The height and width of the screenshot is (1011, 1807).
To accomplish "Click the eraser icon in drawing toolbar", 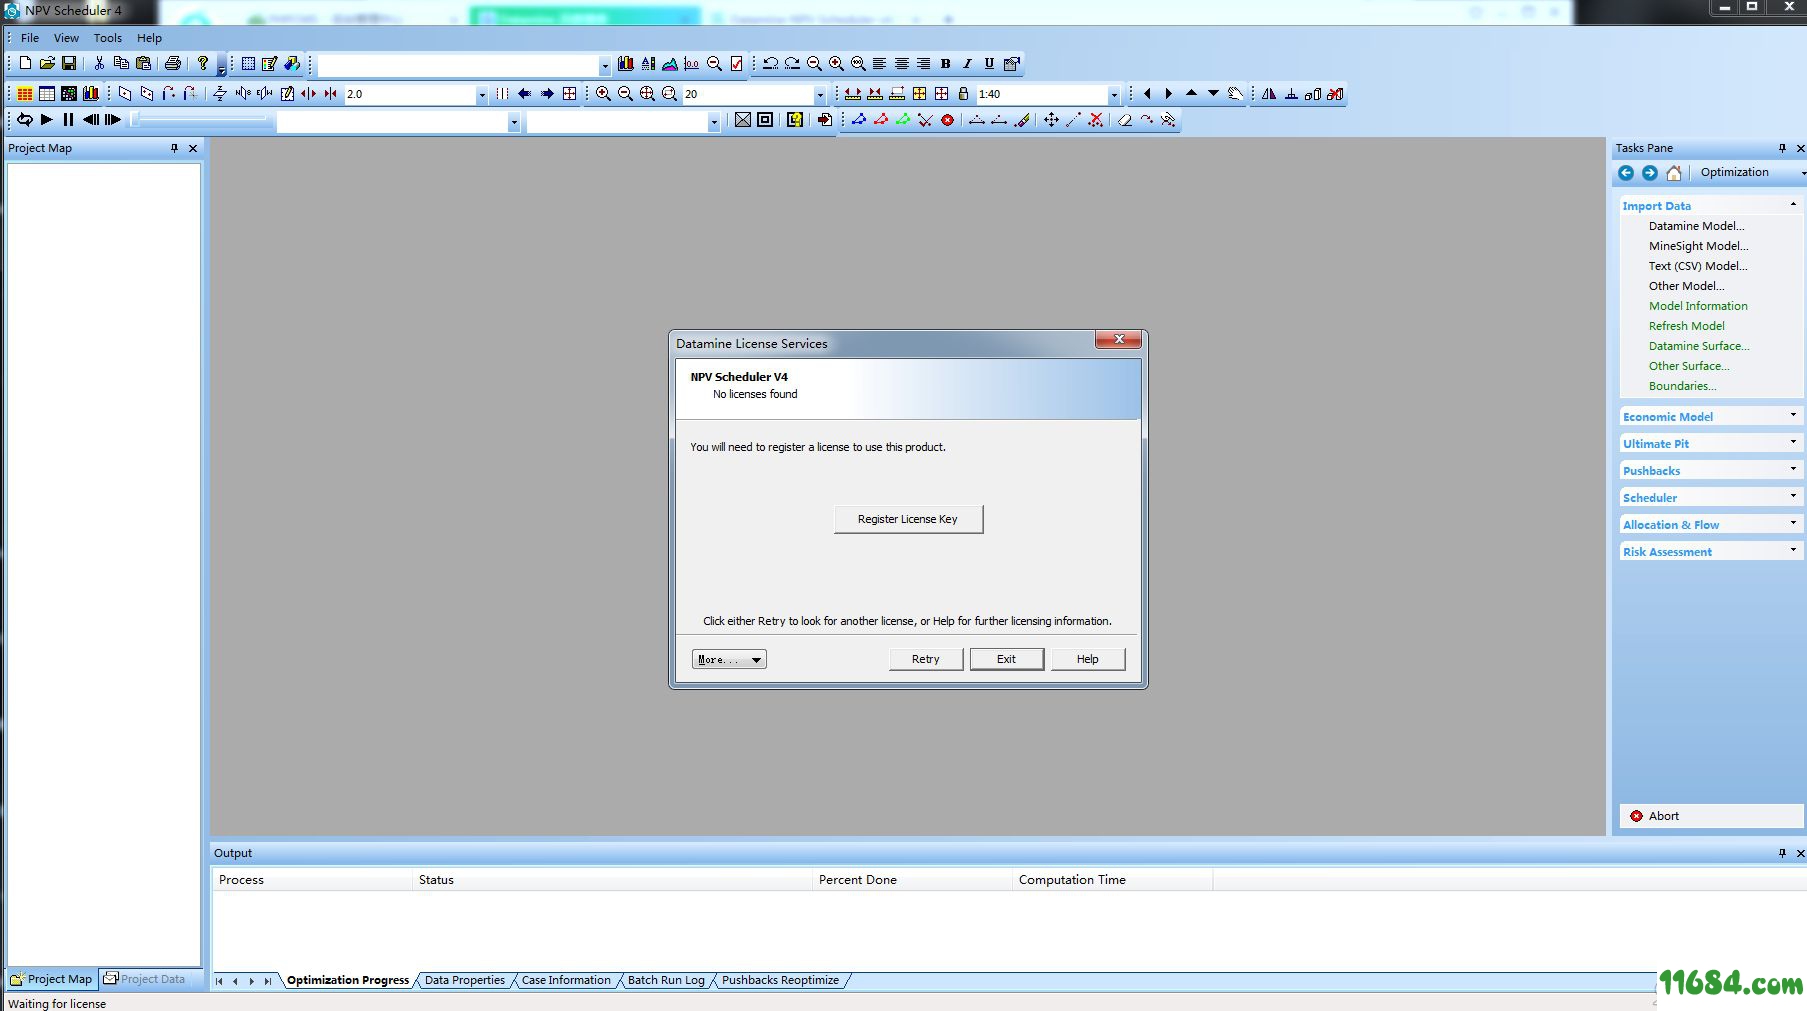I will coord(1125,120).
